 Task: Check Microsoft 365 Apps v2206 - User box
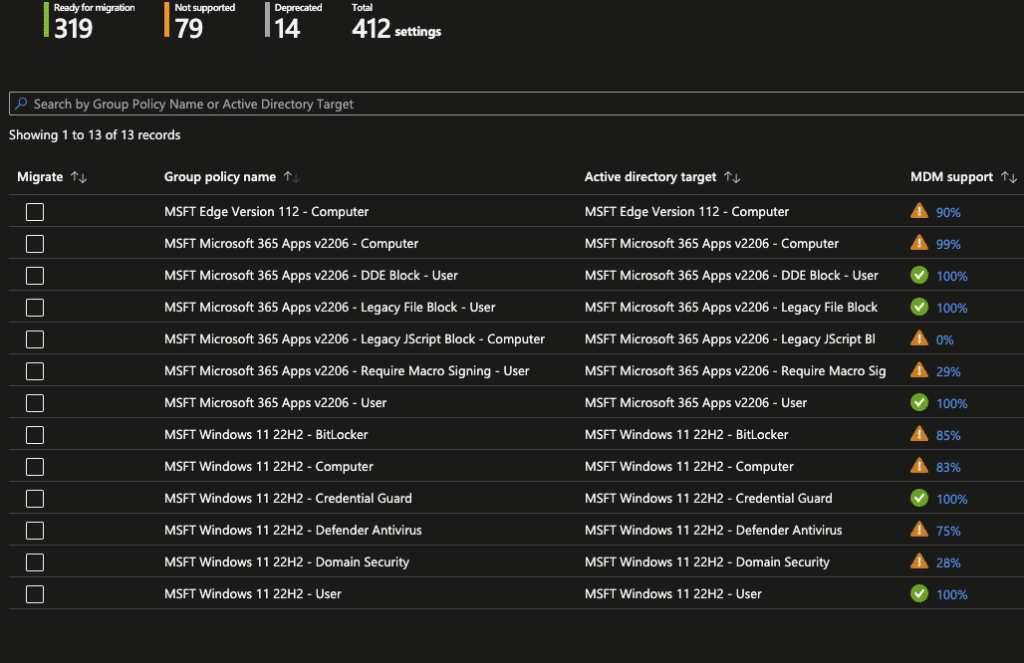(35, 403)
